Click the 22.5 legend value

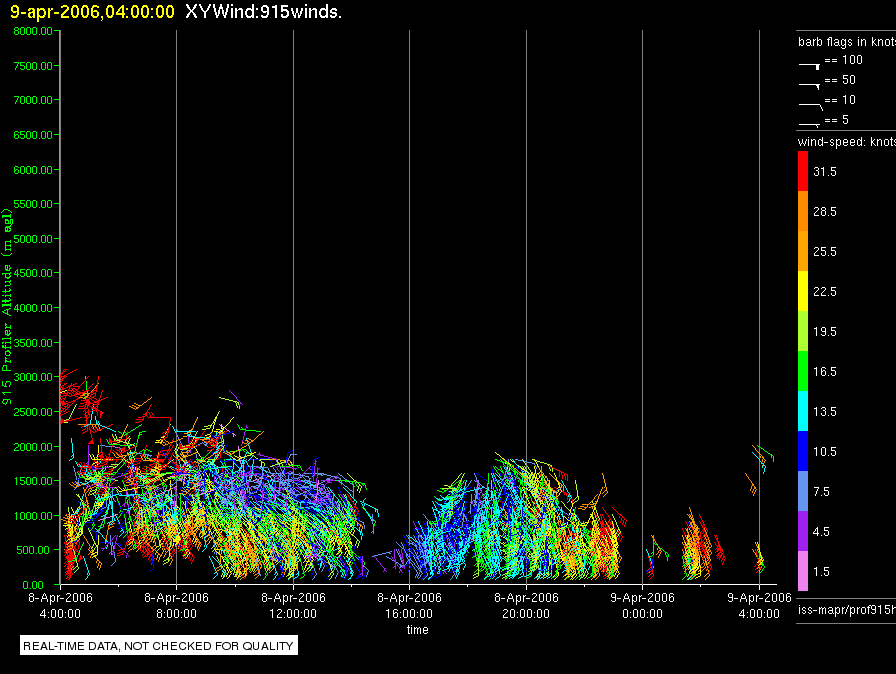[825, 291]
